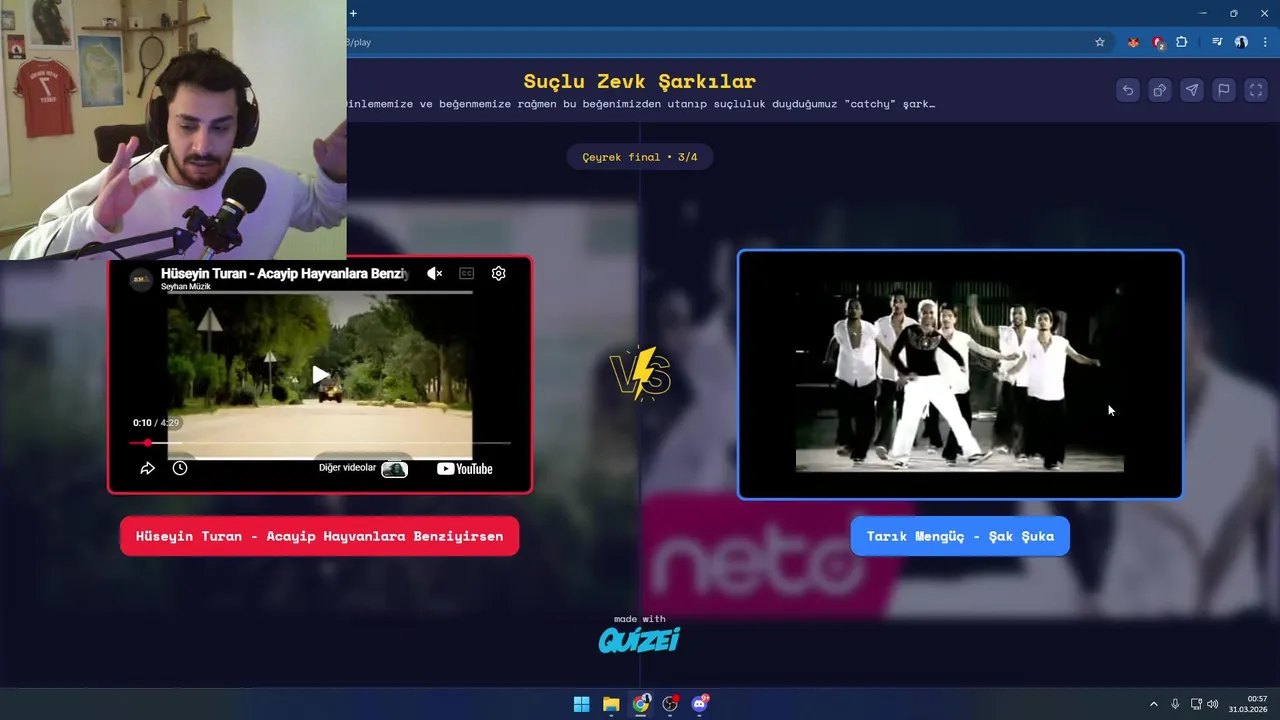Click the flag report button
The width and height of the screenshot is (1280, 720).
pyautogui.click(x=1224, y=90)
